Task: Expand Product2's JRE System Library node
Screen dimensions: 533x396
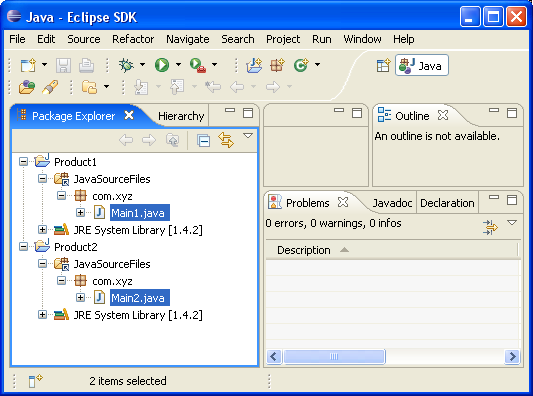Action: (x=42, y=315)
